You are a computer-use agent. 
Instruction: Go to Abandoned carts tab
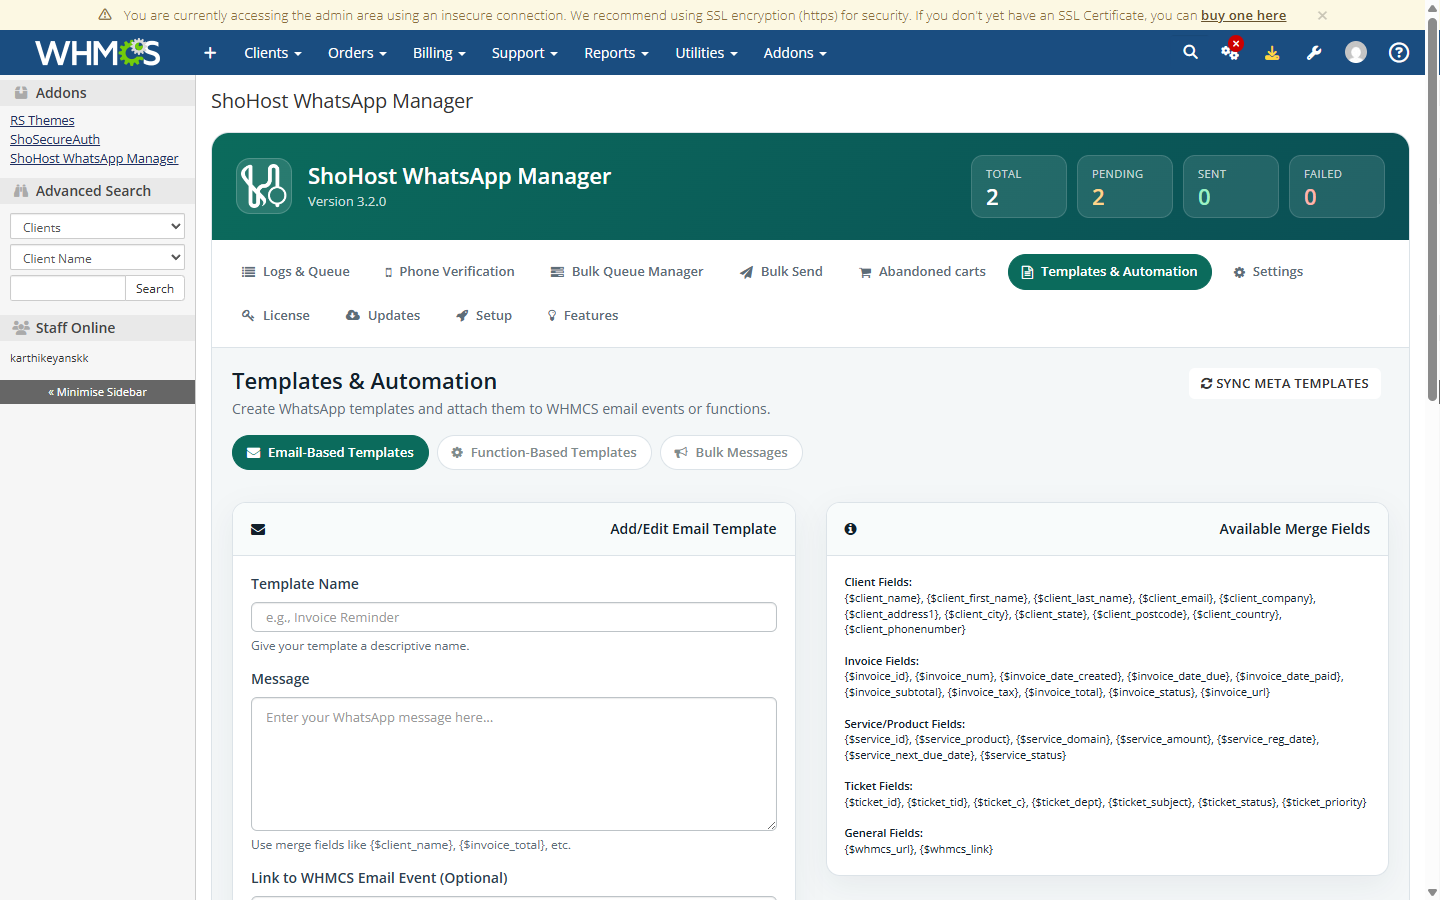click(x=922, y=272)
